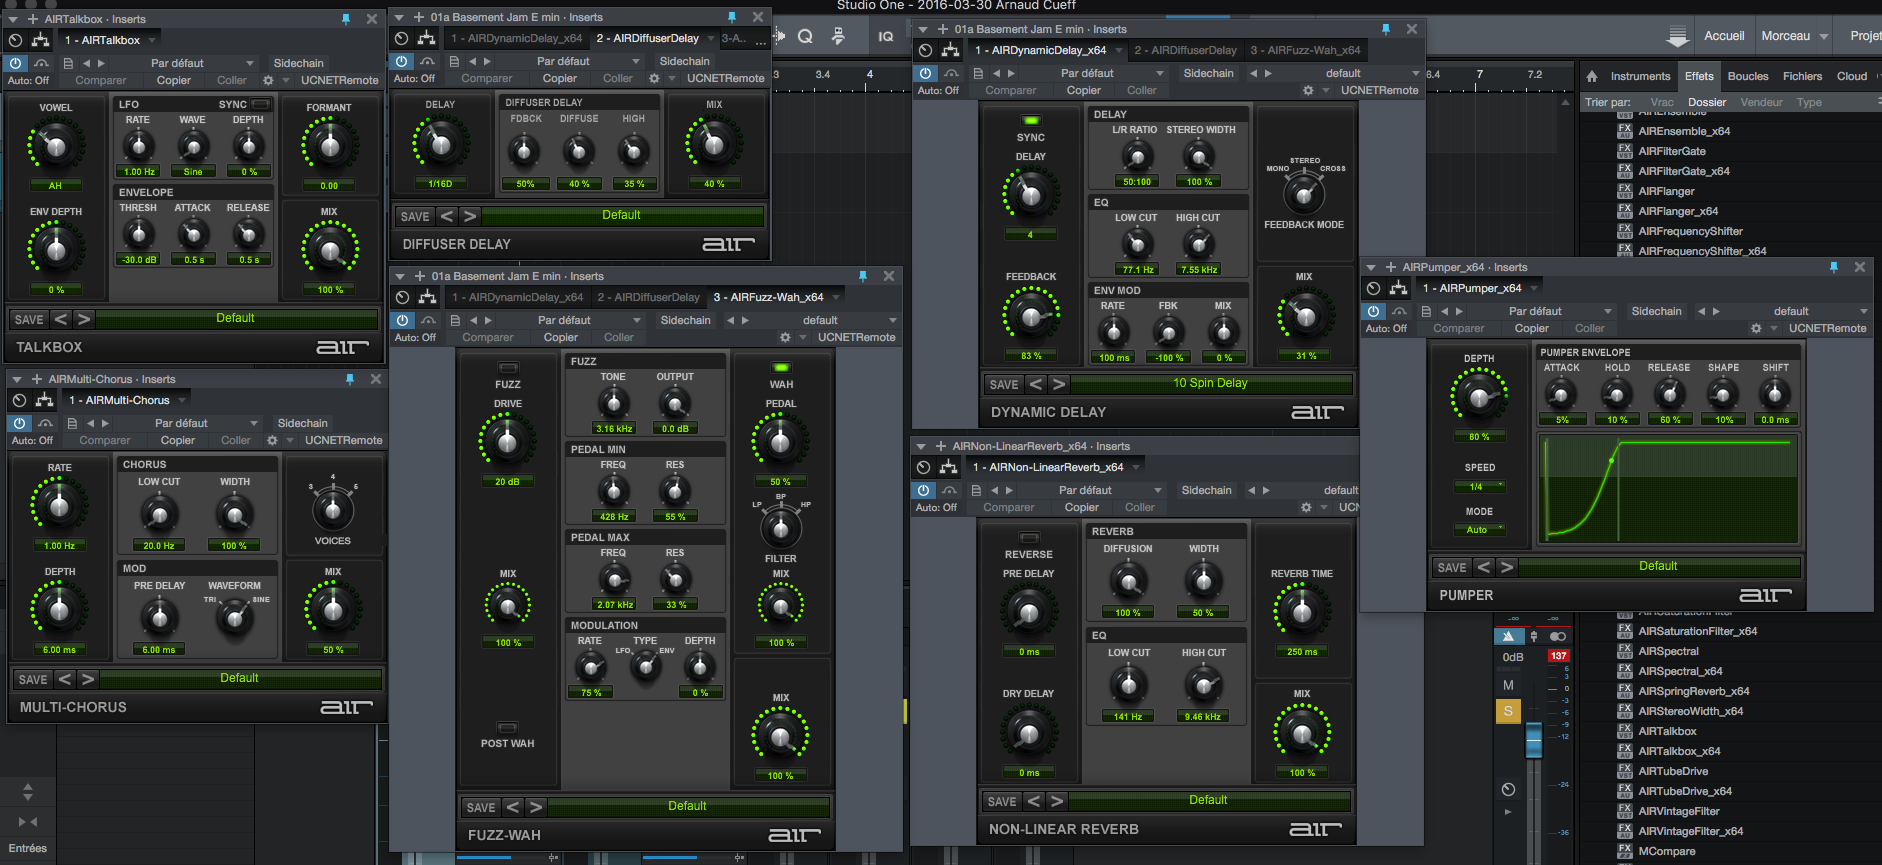The height and width of the screenshot is (865, 1882).
Task: Click the home icon in browser panel
Action: click(1592, 76)
